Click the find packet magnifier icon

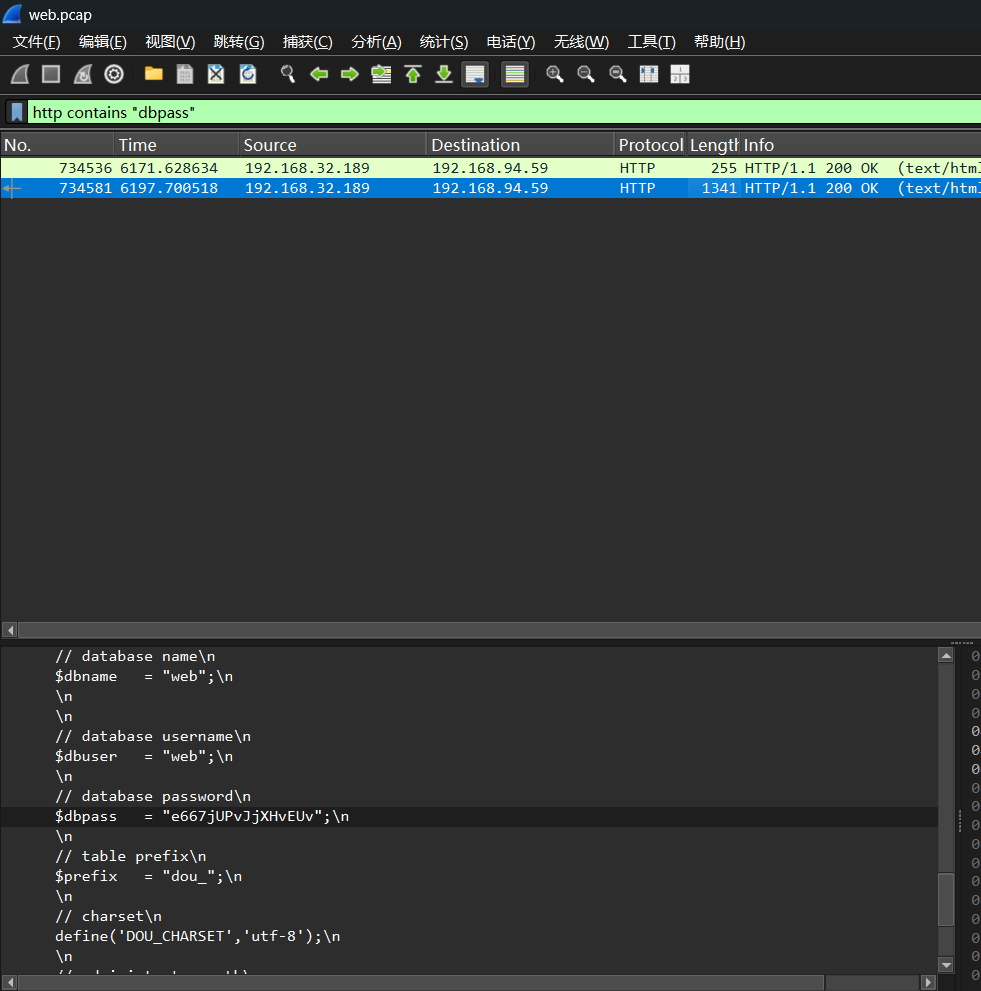pyautogui.click(x=288, y=74)
